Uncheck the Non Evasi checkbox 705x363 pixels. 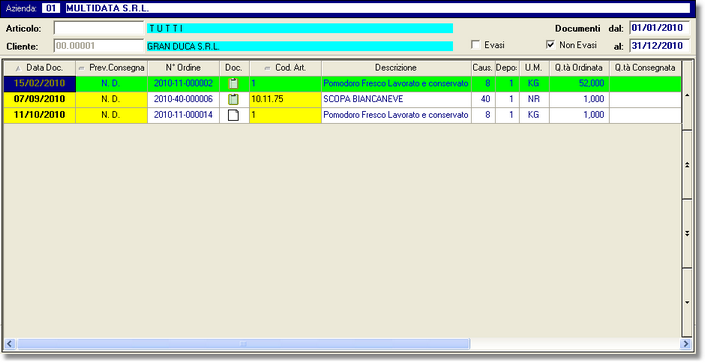click(550, 45)
